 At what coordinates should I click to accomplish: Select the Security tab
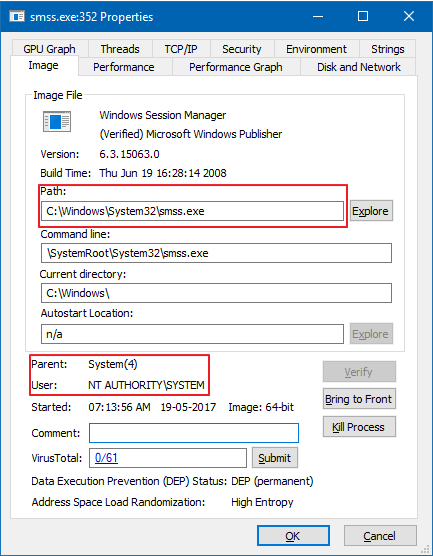pyautogui.click(x=242, y=49)
